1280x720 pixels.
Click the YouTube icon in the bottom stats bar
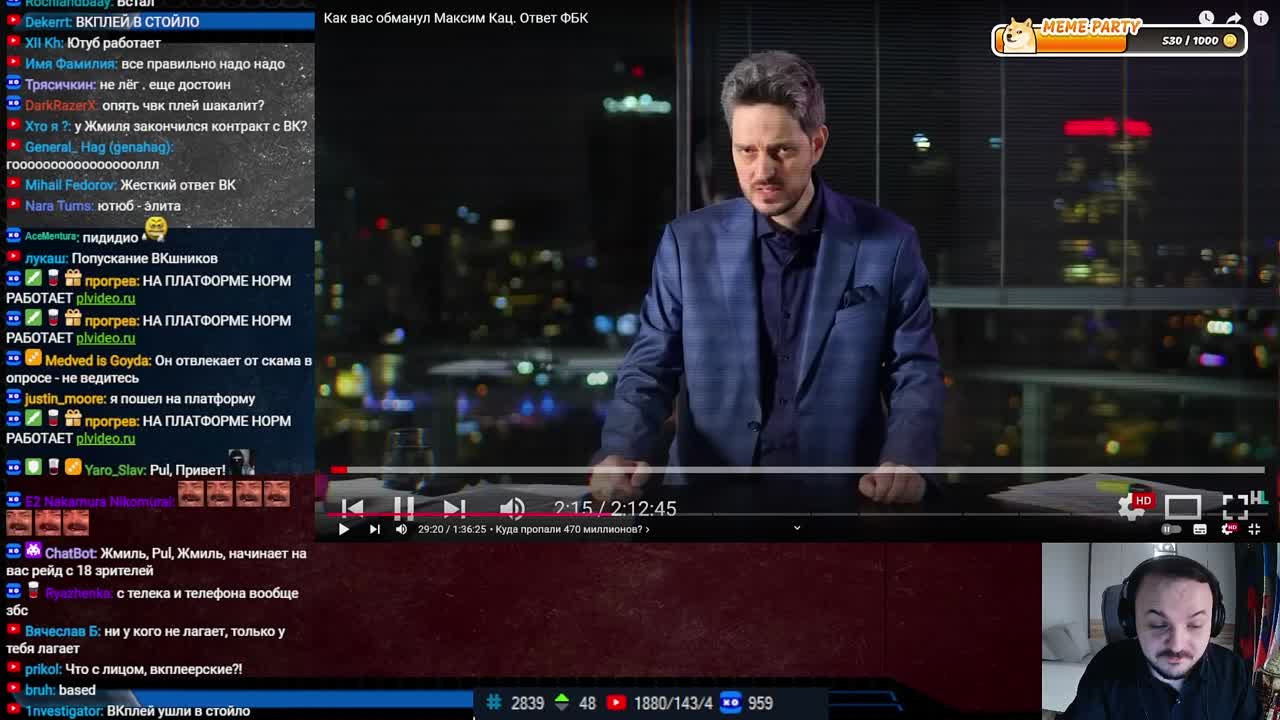tap(618, 703)
